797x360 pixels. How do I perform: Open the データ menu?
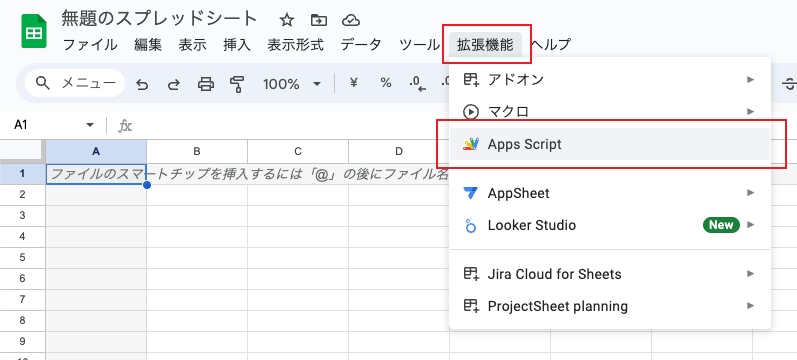361,45
